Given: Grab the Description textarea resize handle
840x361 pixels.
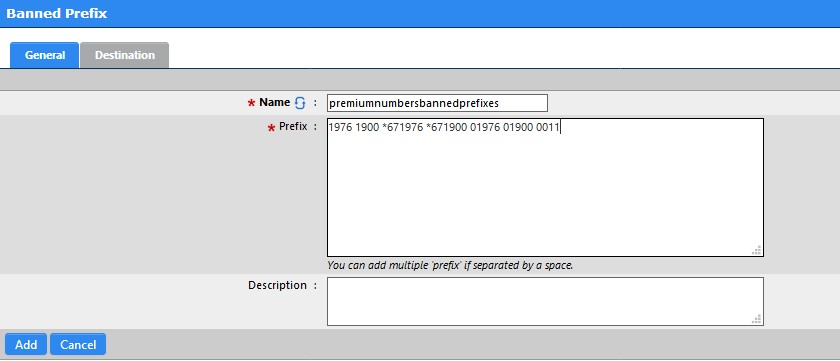Looking at the screenshot, I should click(757, 319).
